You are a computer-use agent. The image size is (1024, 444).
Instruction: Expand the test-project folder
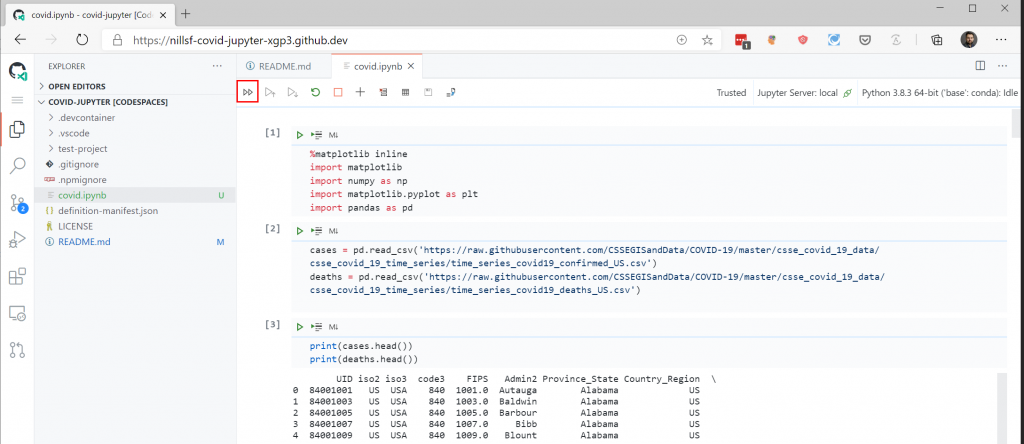[135, 149]
